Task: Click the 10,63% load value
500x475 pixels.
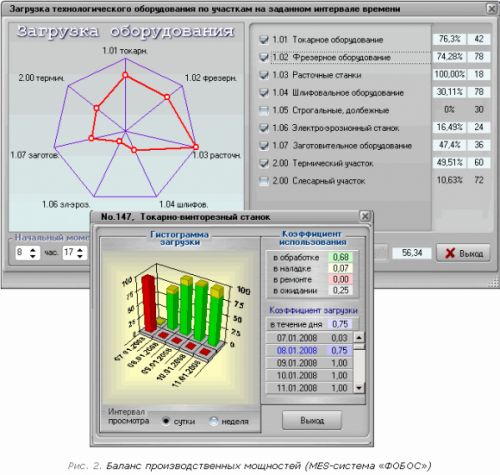Action: coord(449,180)
